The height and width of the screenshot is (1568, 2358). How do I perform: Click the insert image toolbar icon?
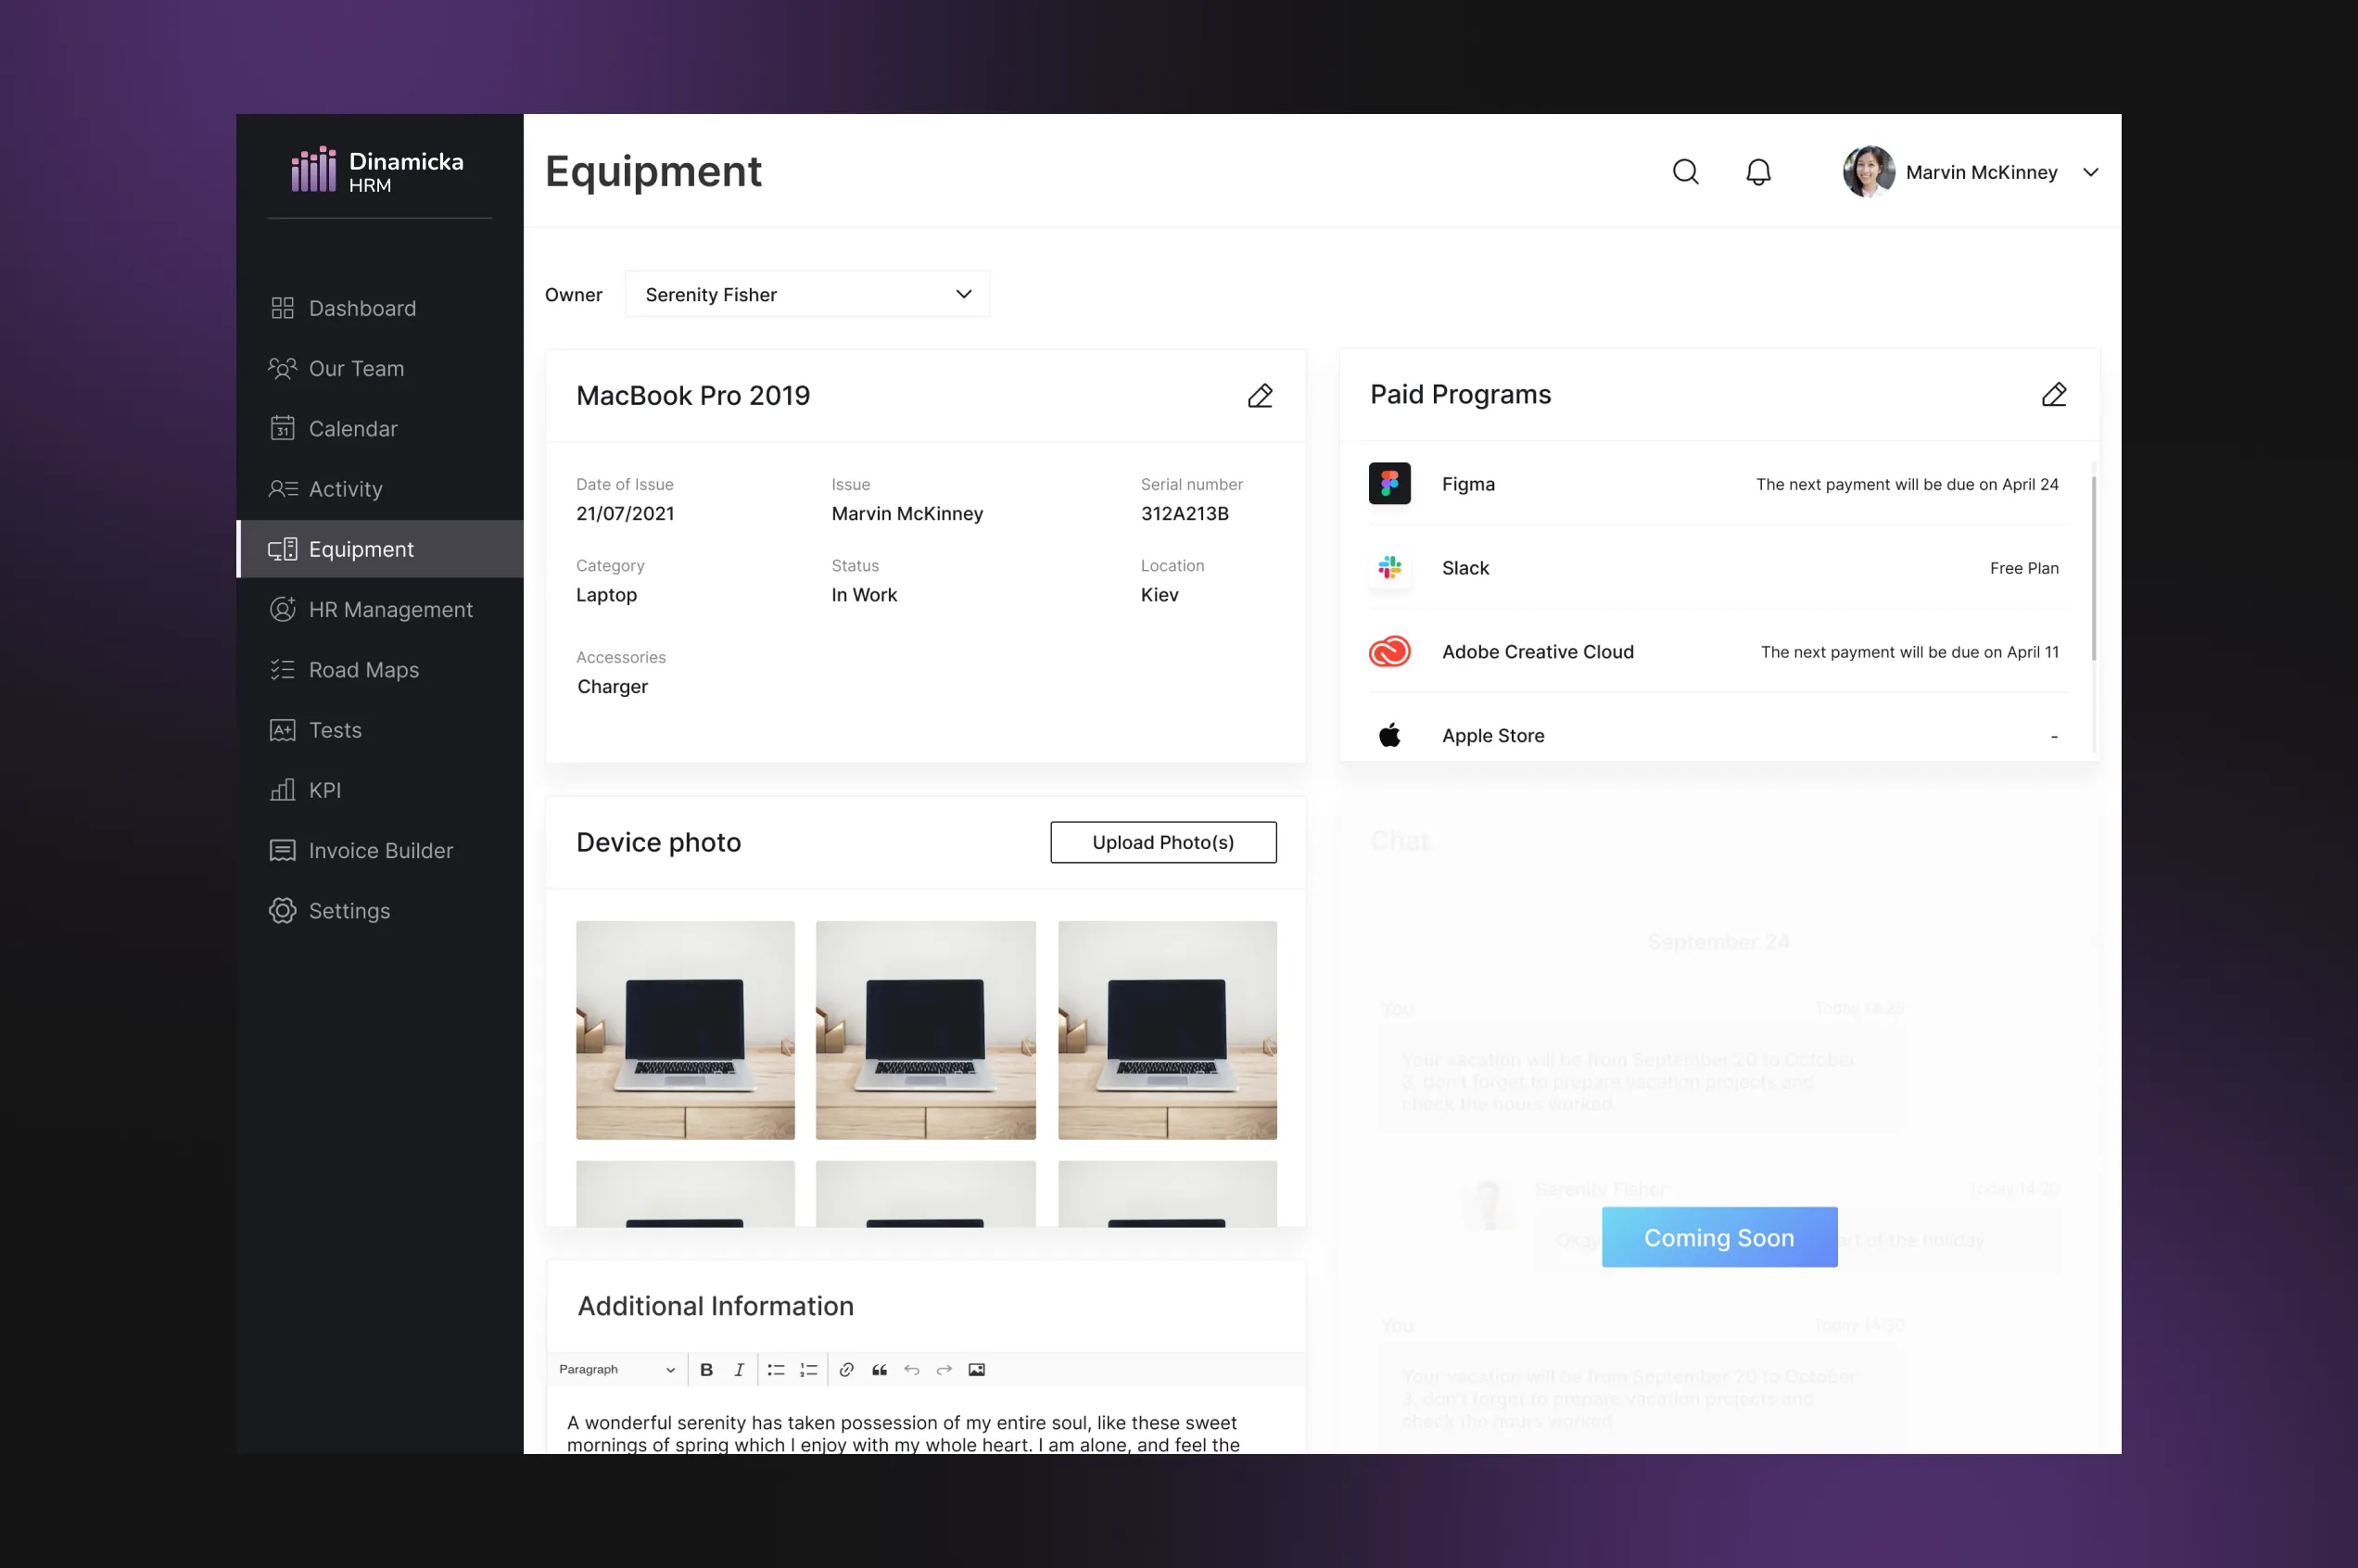point(977,1370)
